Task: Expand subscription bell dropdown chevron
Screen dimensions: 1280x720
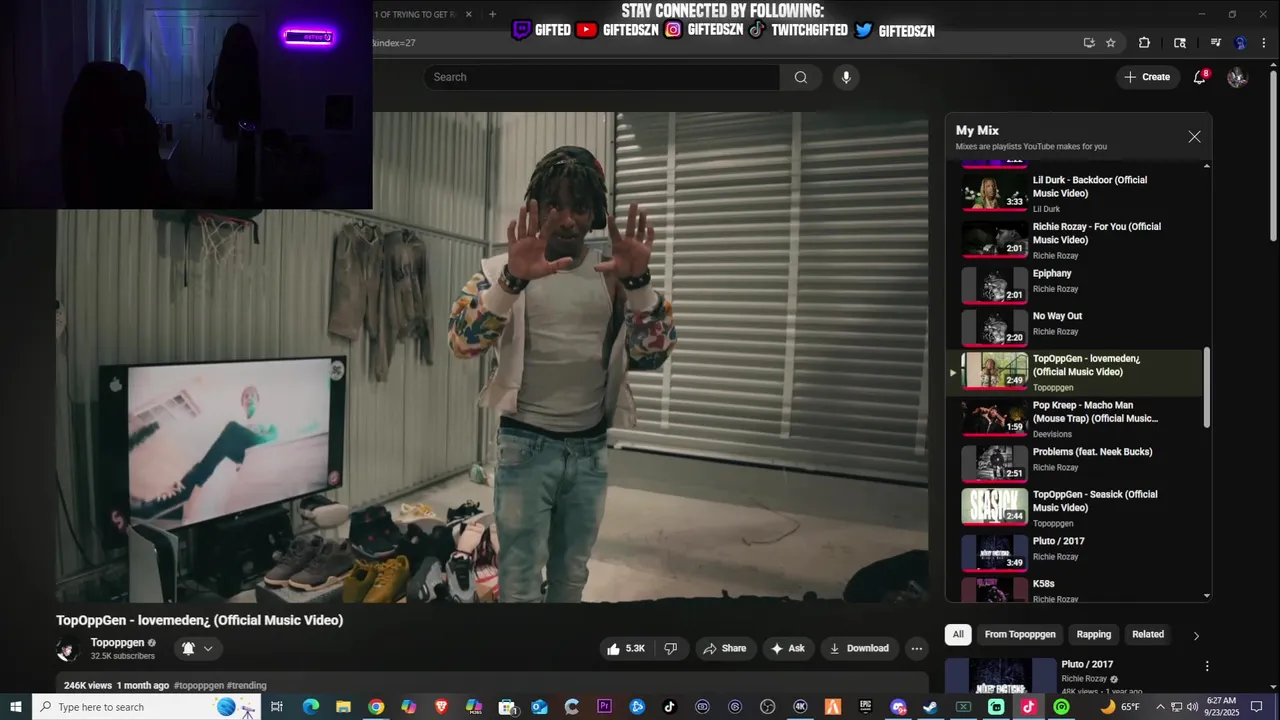Action: 208,648
